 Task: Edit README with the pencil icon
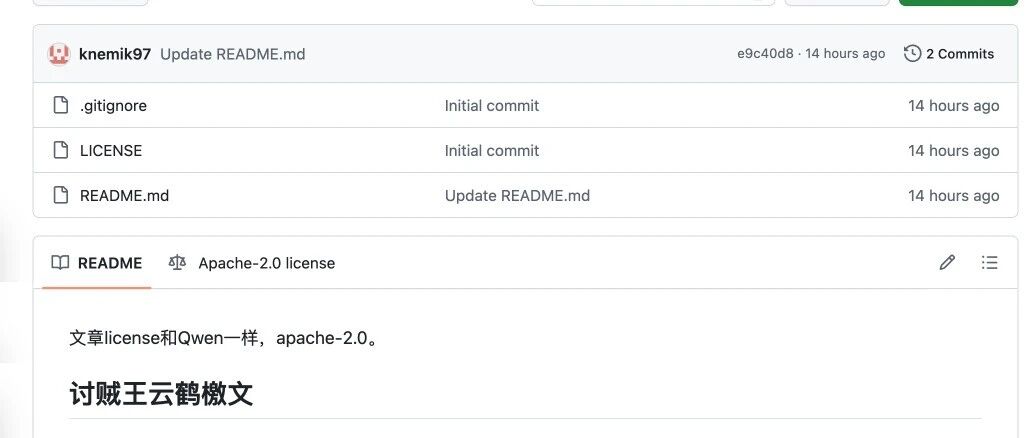[x=947, y=263]
